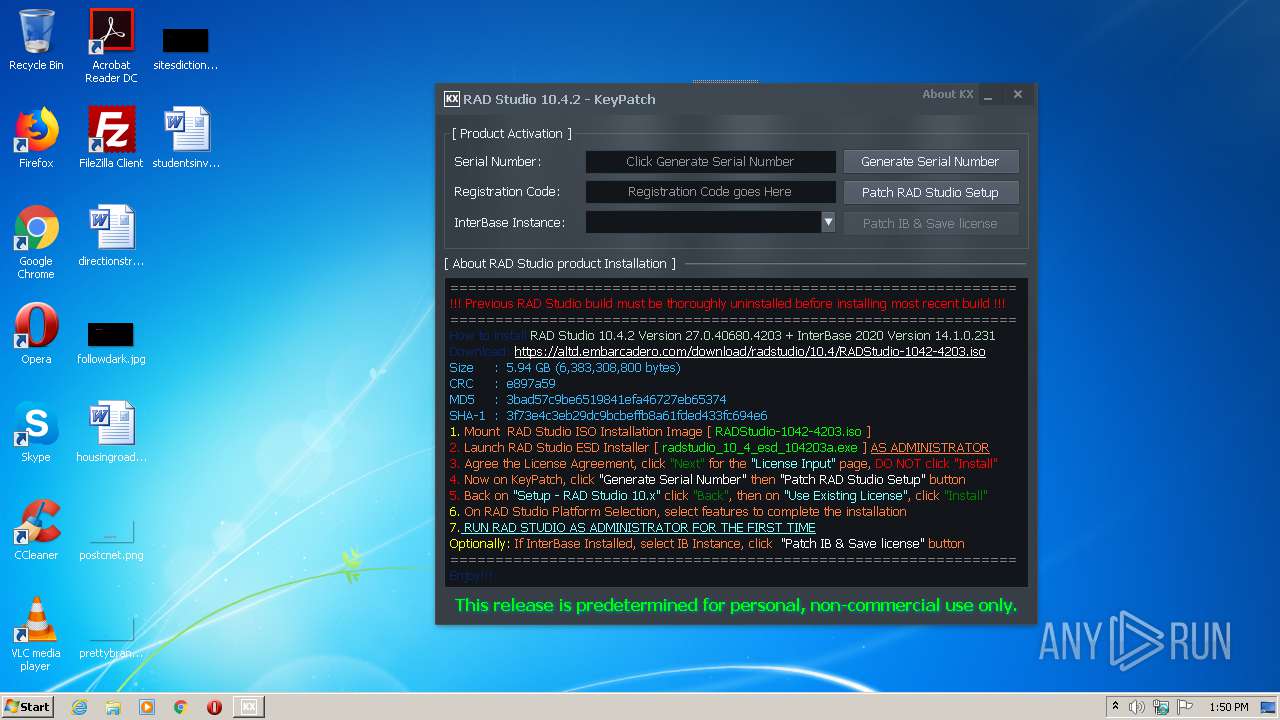Open FileZilla Client desktop shortcut
This screenshot has height=720, width=1280.
[111, 138]
